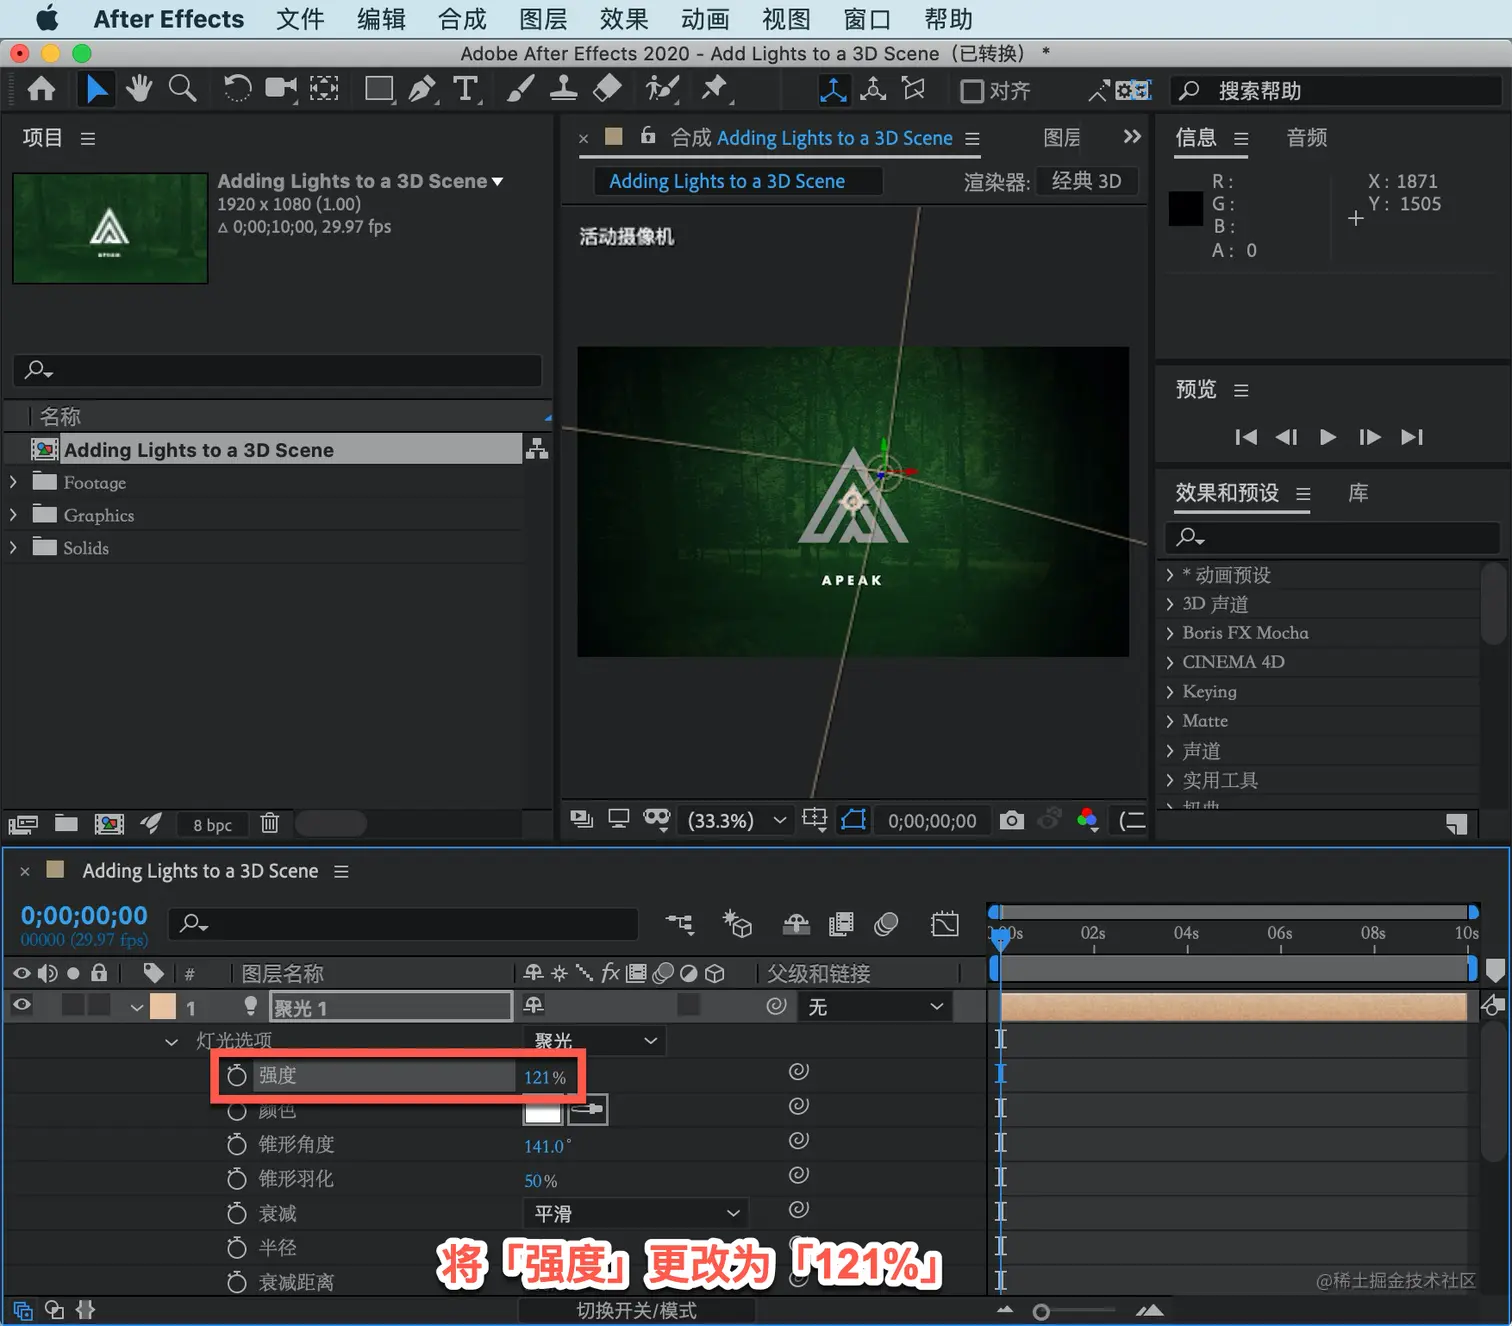Choose the Zoom magnifier tool
The height and width of the screenshot is (1326, 1512).
tap(182, 90)
